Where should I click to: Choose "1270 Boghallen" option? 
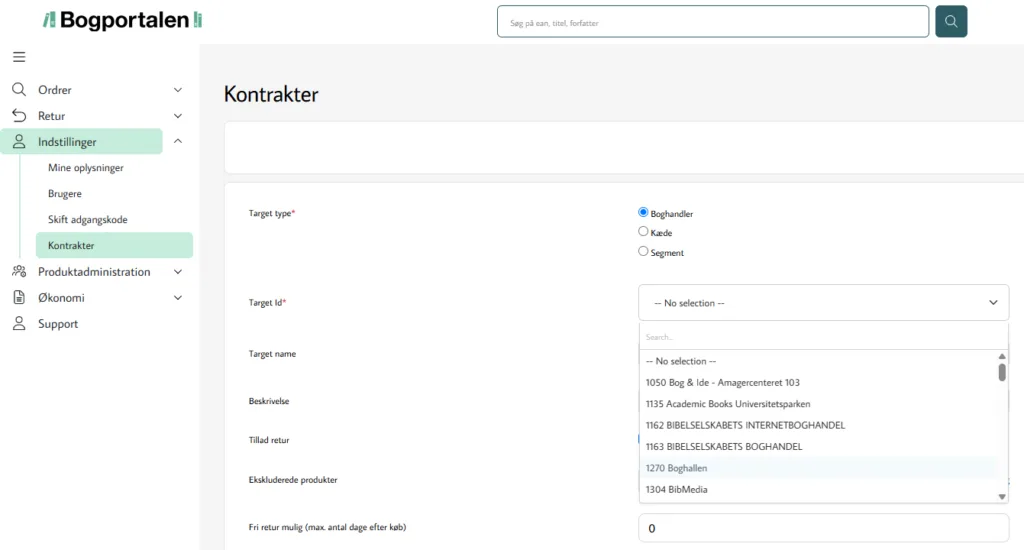click(819, 468)
